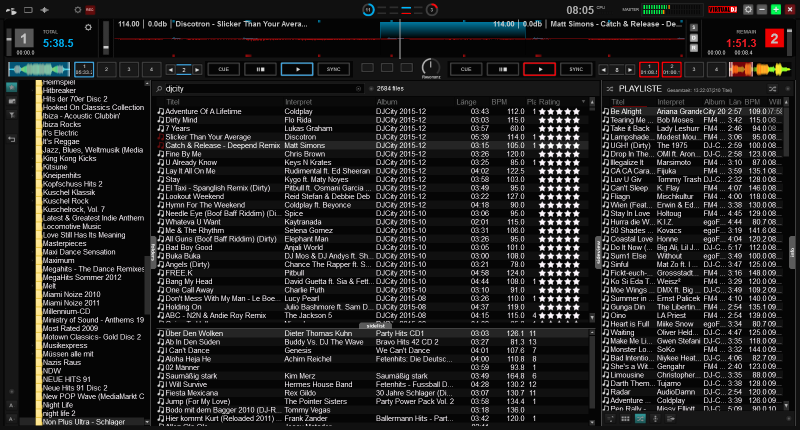Open the folder 'Non Plus Ultra - Schlager'
The width and height of the screenshot is (800, 430).
click(84, 422)
